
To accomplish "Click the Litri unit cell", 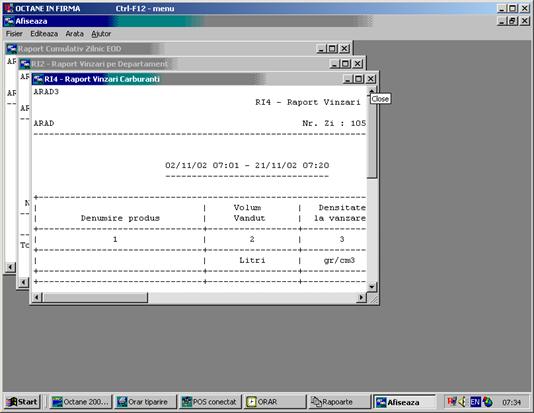I will (x=252, y=260).
